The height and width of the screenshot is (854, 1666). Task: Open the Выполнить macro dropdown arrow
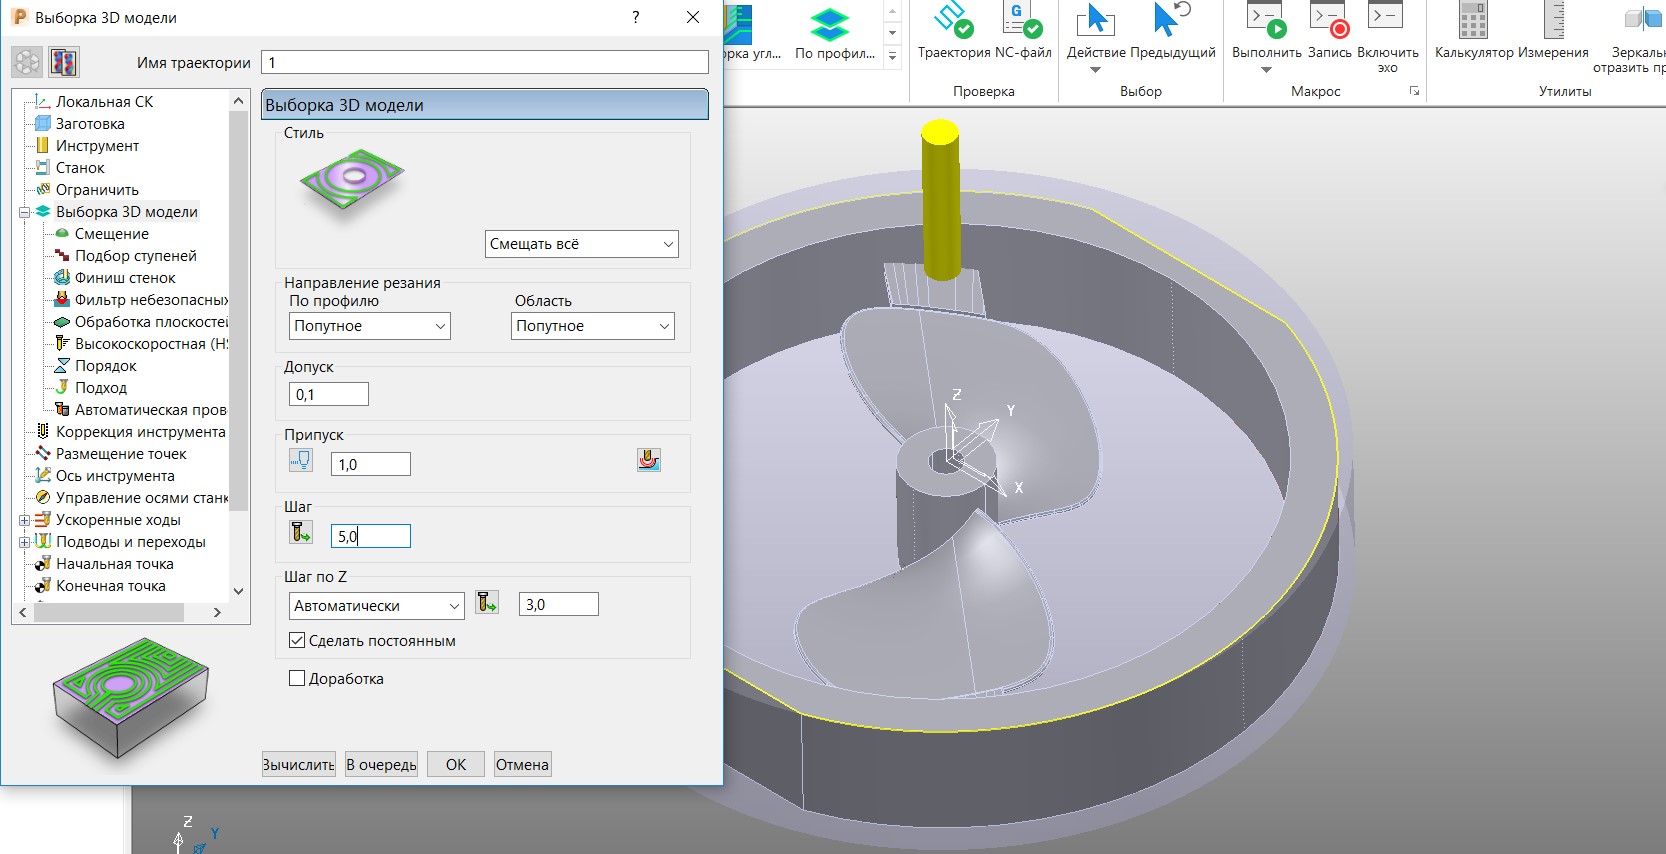tap(1266, 70)
